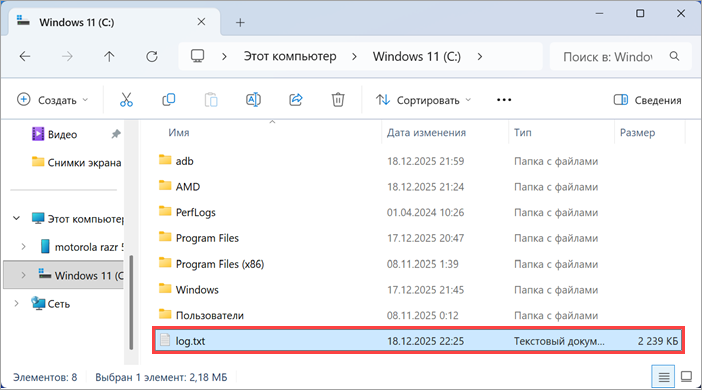Sort by Тип column header

point(522,133)
